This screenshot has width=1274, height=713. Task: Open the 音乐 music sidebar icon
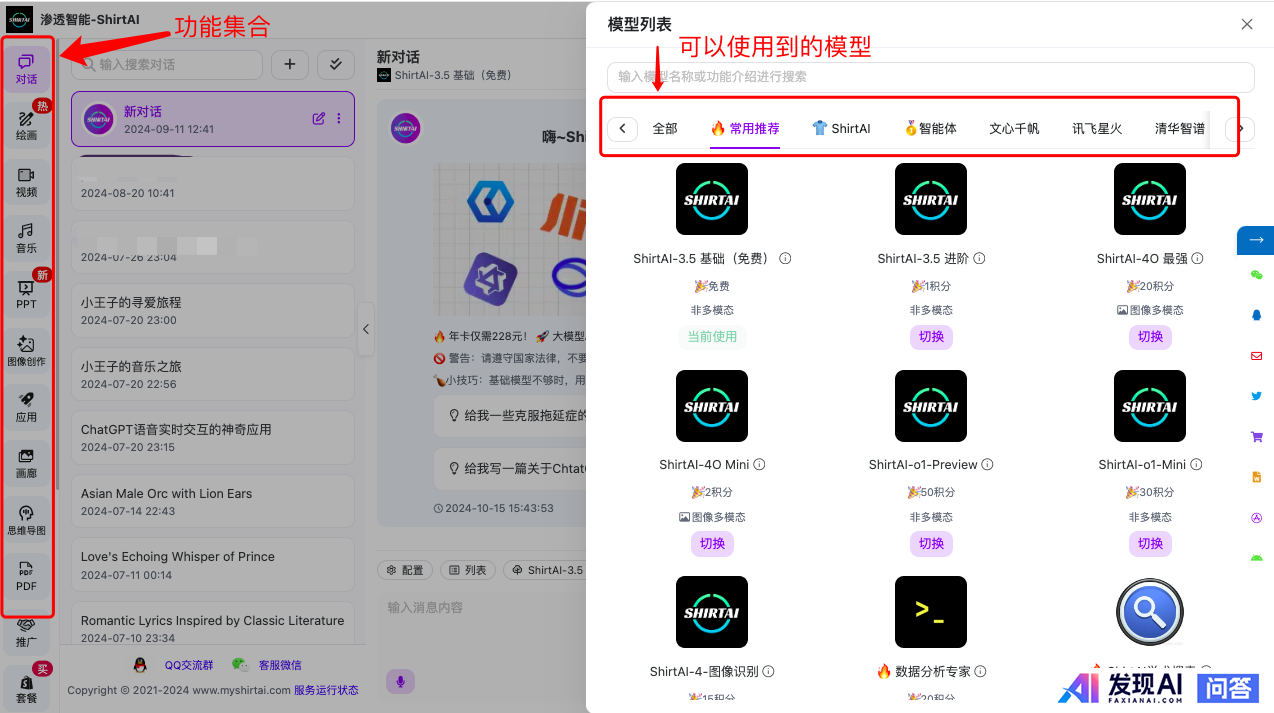(26, 237)
